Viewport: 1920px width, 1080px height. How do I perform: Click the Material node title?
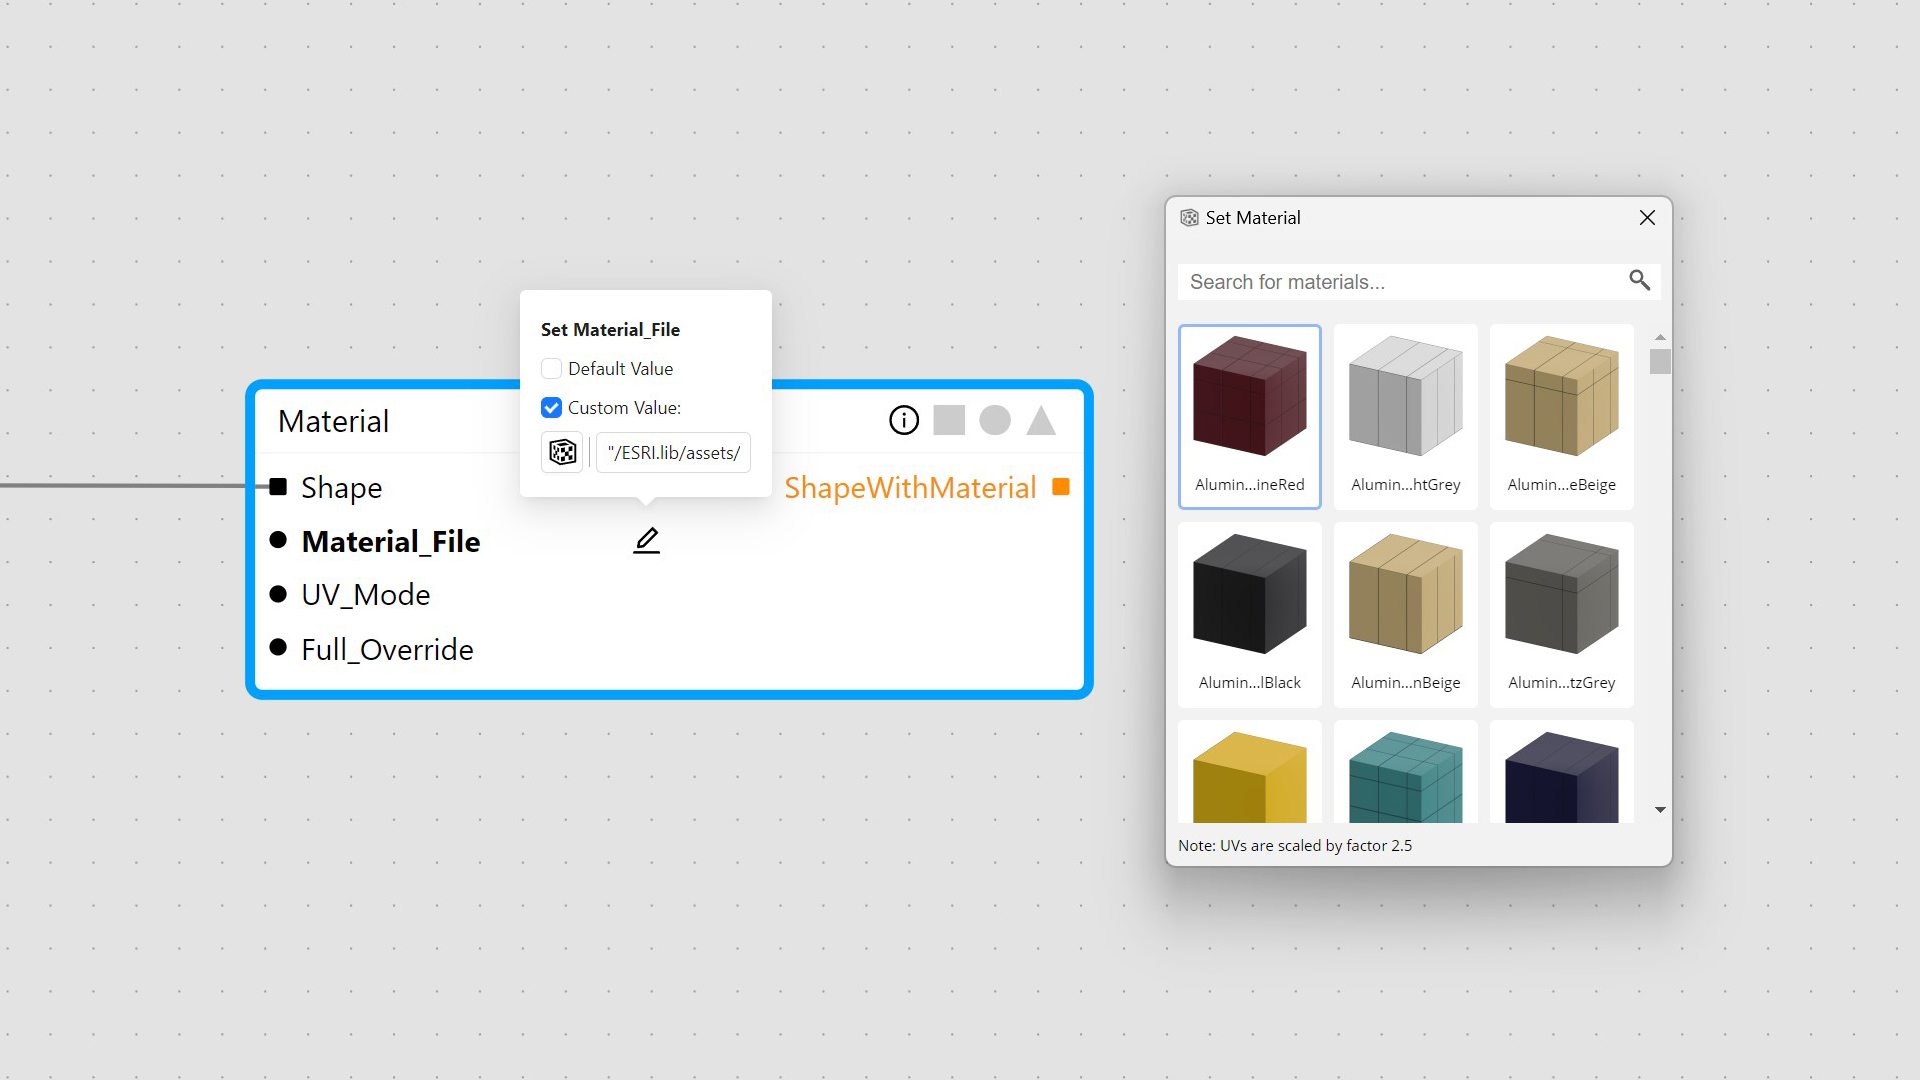click(x=333, y=421)
